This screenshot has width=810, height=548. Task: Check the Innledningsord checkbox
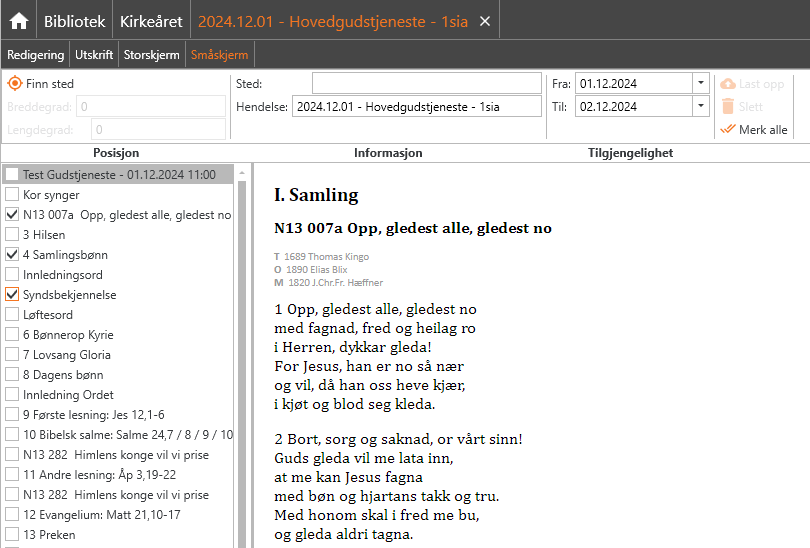click(12, 274)
